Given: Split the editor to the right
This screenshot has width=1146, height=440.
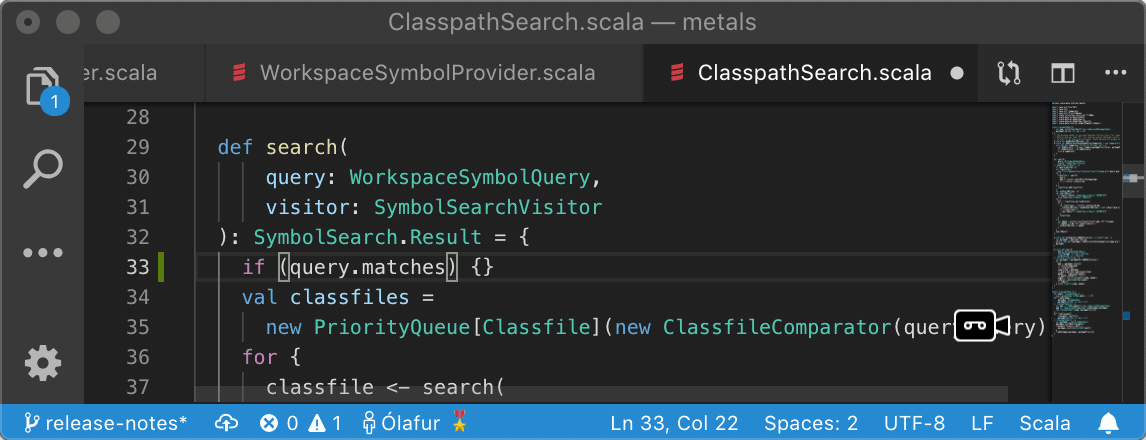Looking at the screenshot, I should click(1062, 73).
